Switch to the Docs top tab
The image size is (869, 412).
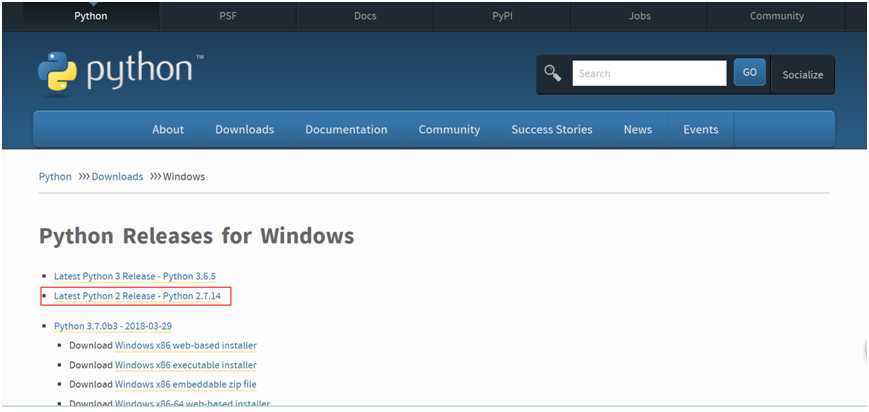coord(365,16)
